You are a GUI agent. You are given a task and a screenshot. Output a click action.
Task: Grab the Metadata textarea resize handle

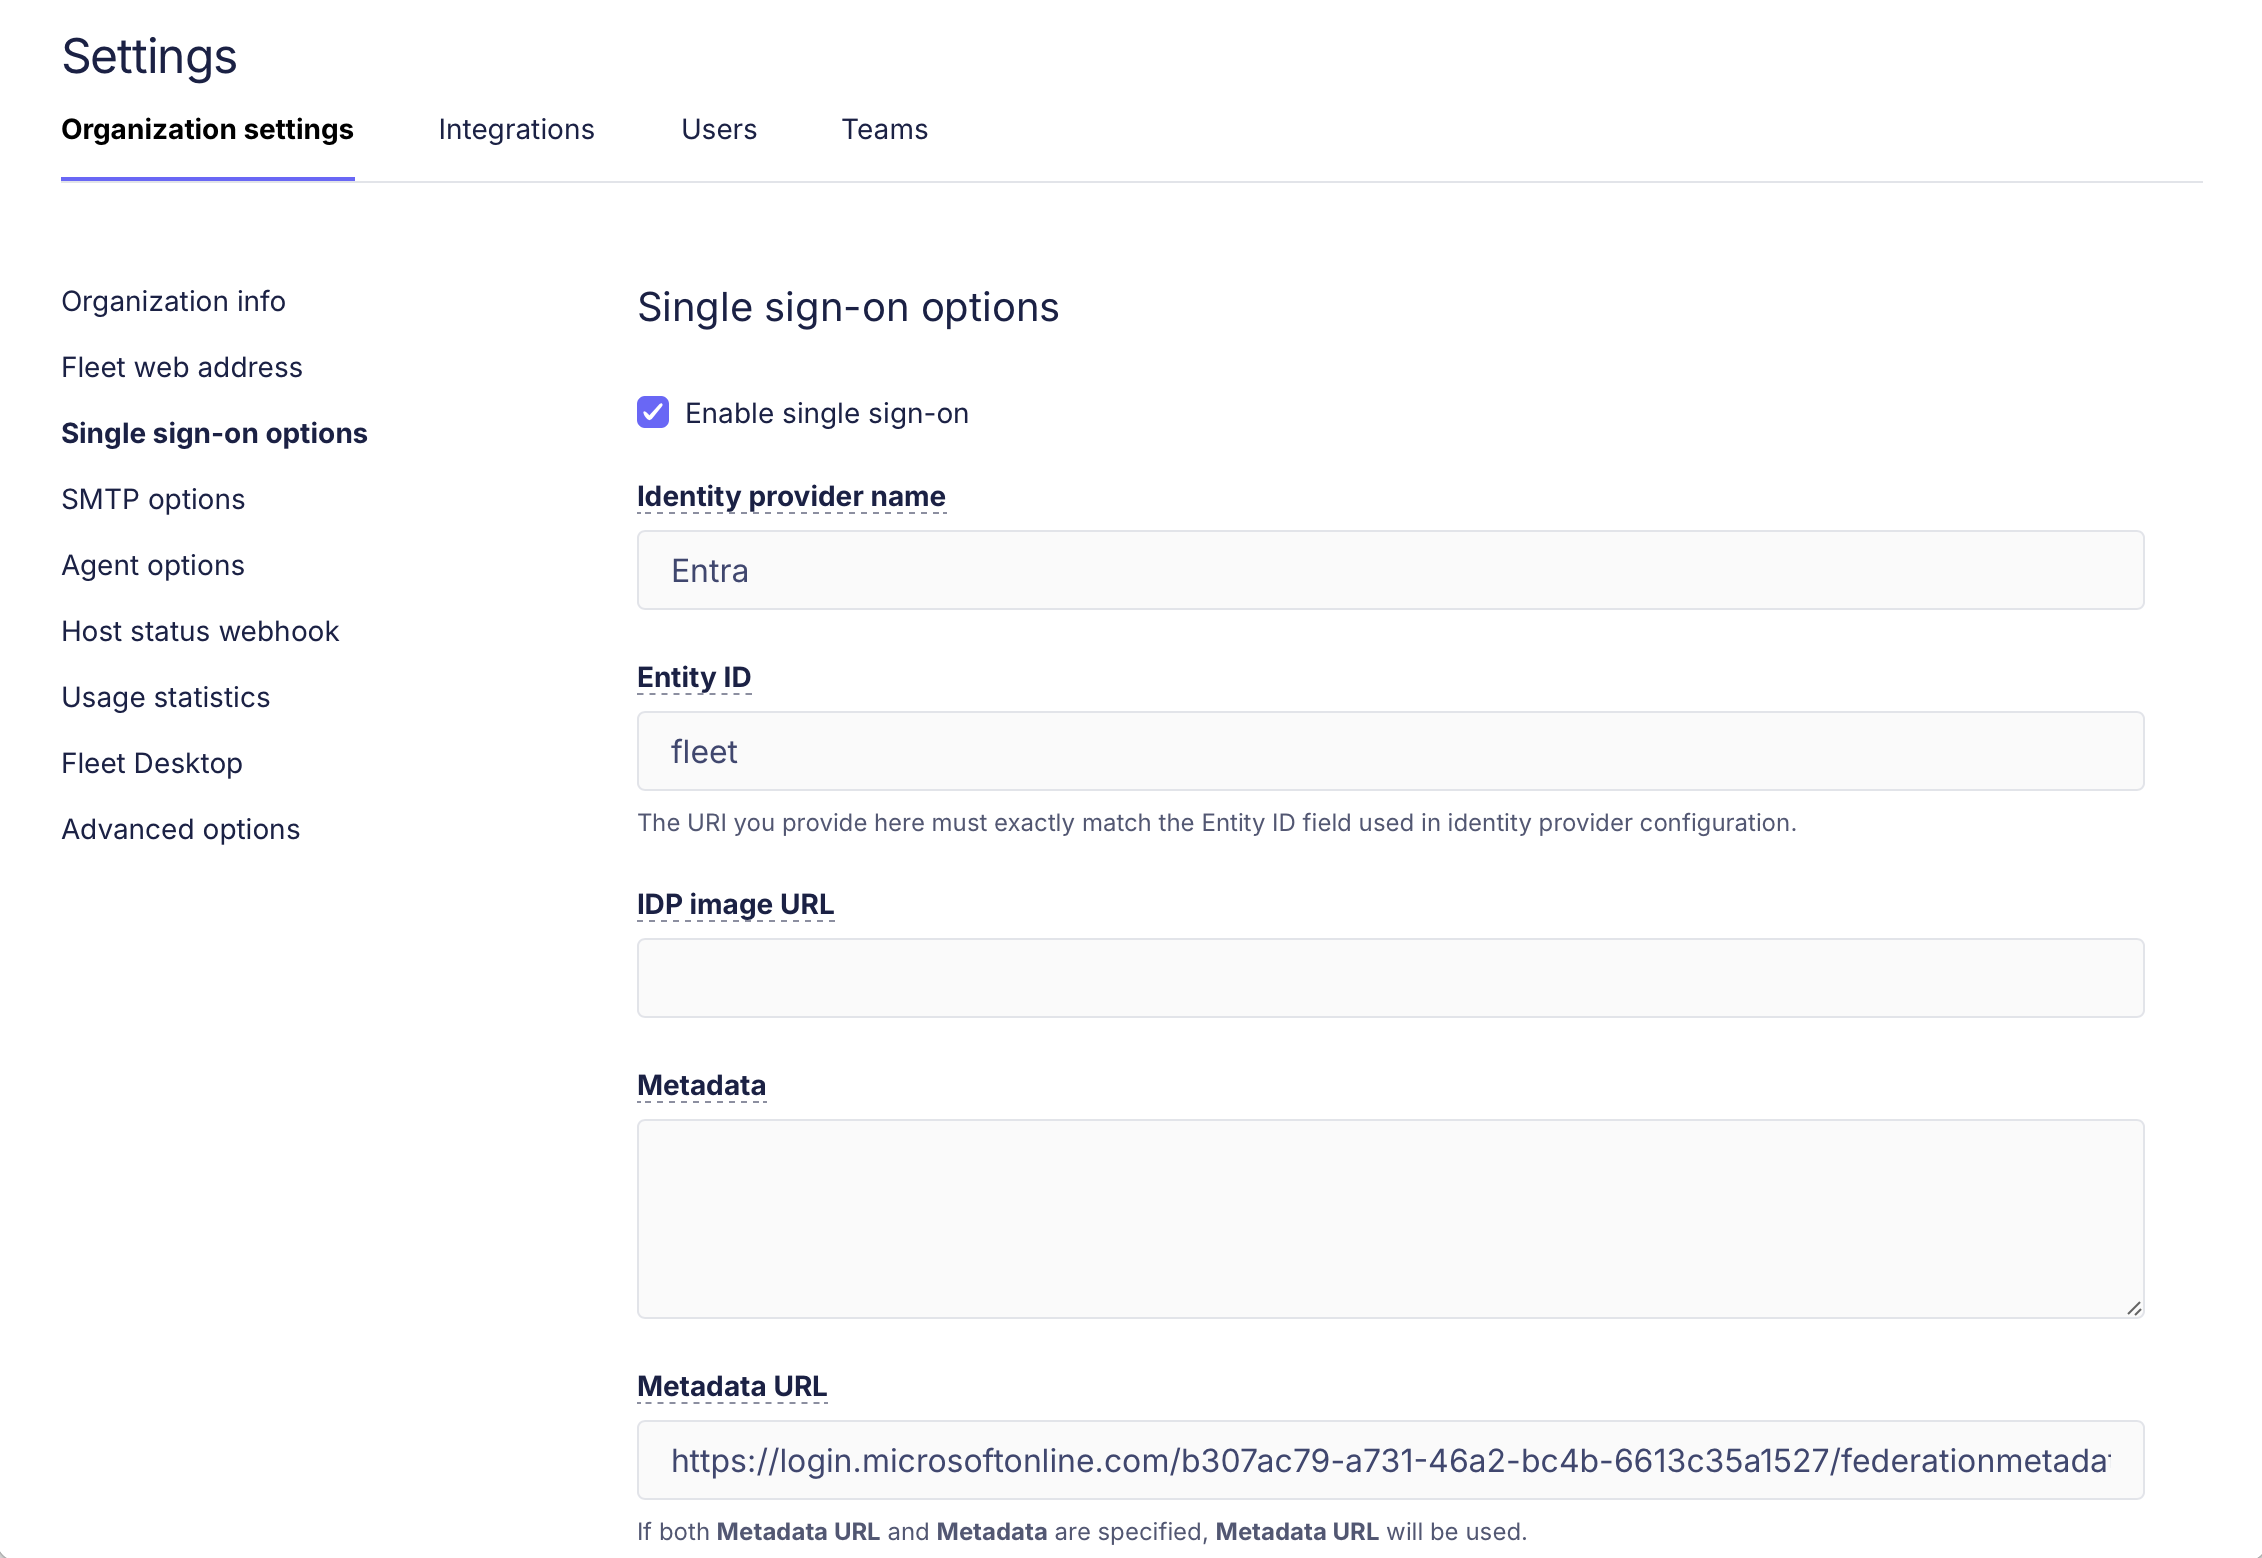pos(2133,1308)
